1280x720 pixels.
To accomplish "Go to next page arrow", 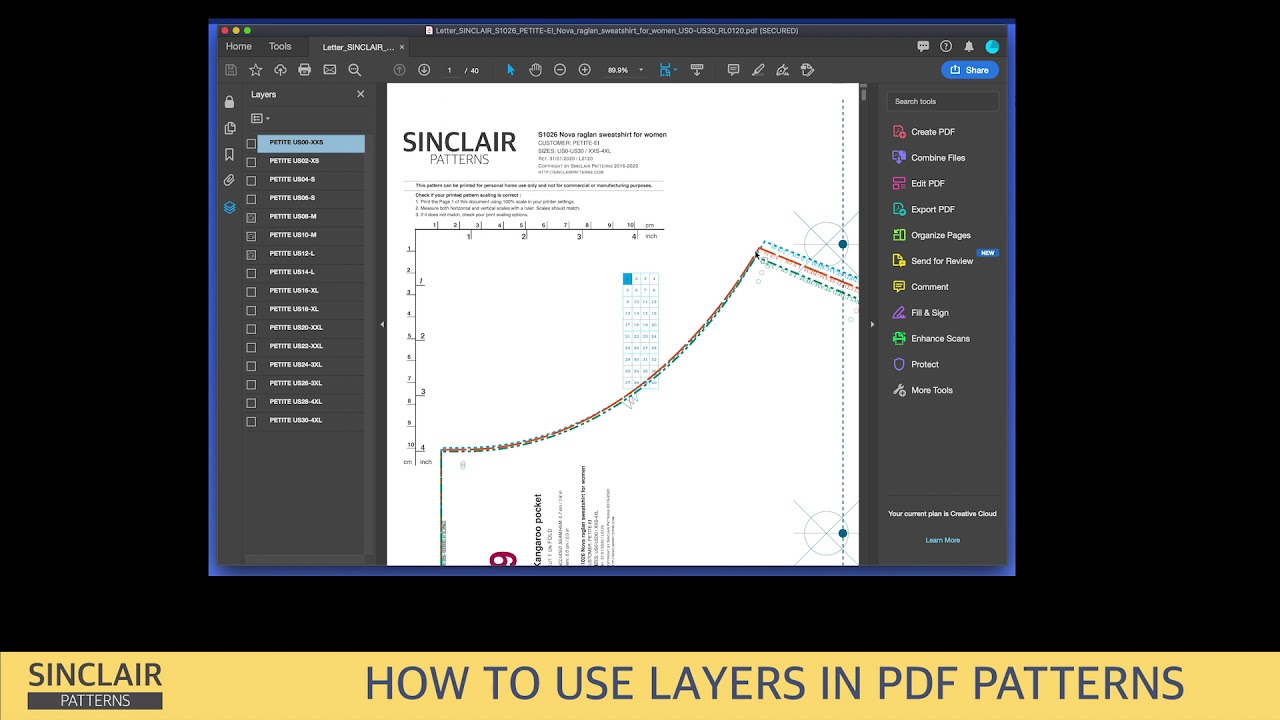I will point(424,70).
